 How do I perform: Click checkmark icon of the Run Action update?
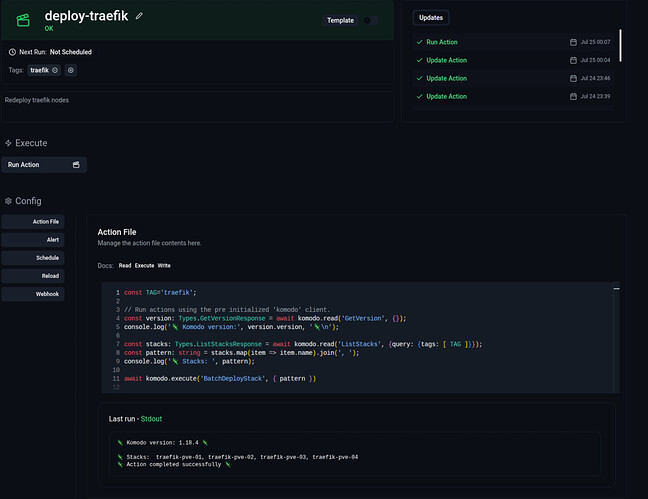click(420, 42)
